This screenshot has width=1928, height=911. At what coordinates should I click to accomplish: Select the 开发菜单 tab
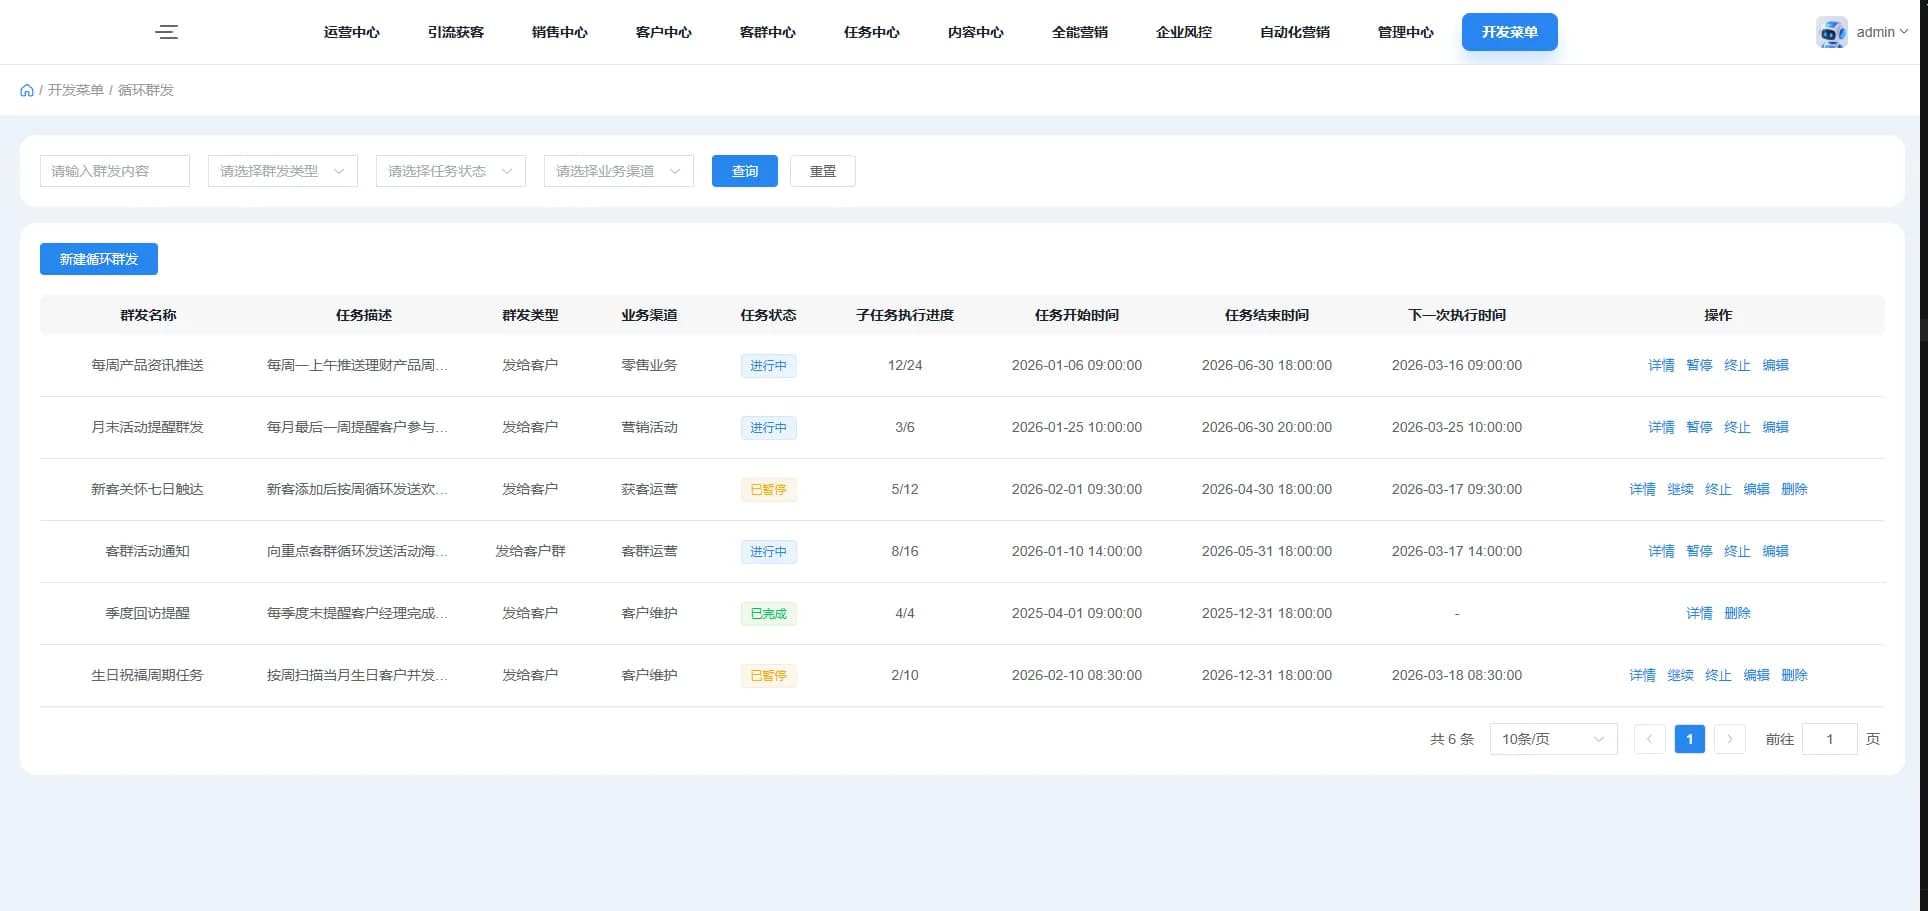point(1510,32)
